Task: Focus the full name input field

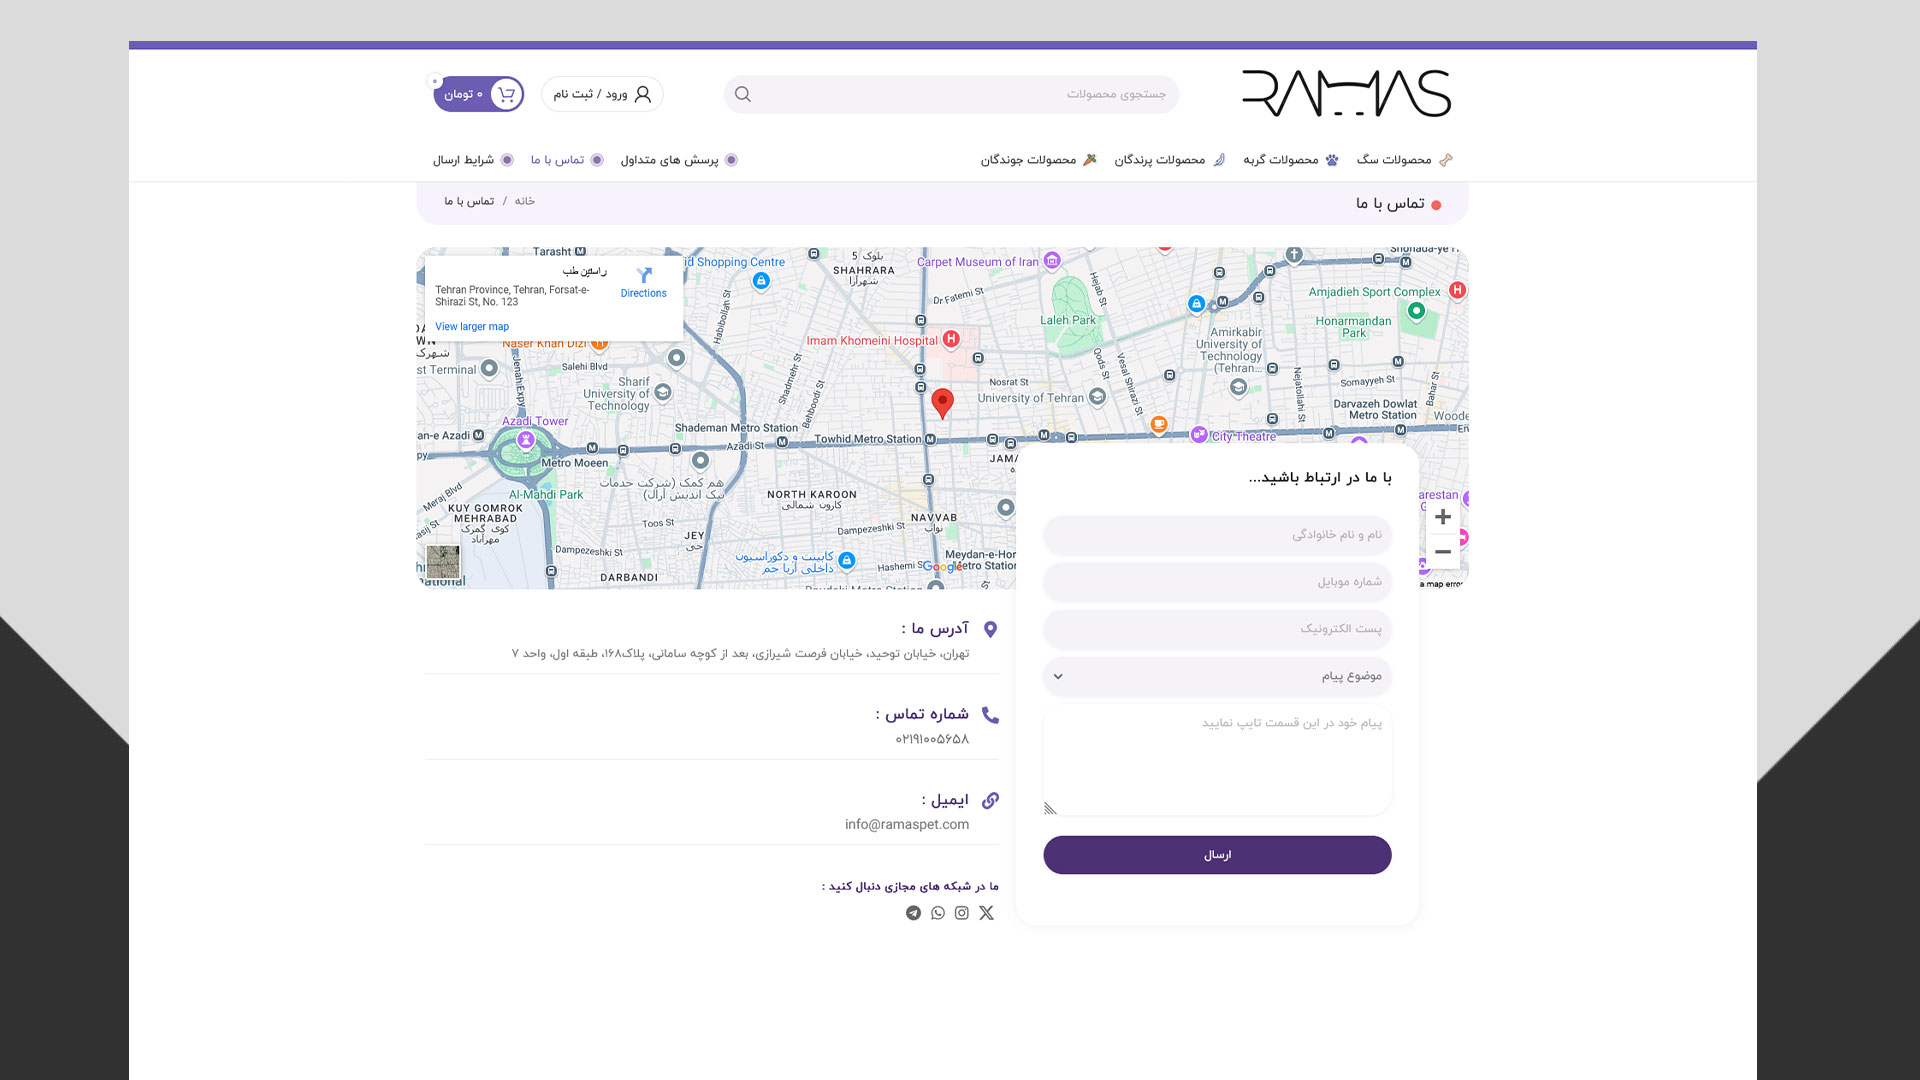Action: pos(1217,535)
